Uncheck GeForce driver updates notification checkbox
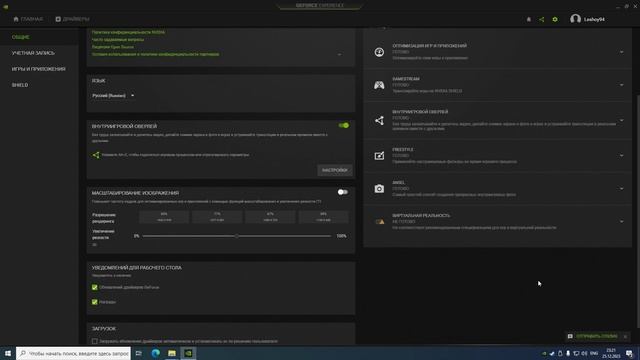 click(x=95, y=287)
